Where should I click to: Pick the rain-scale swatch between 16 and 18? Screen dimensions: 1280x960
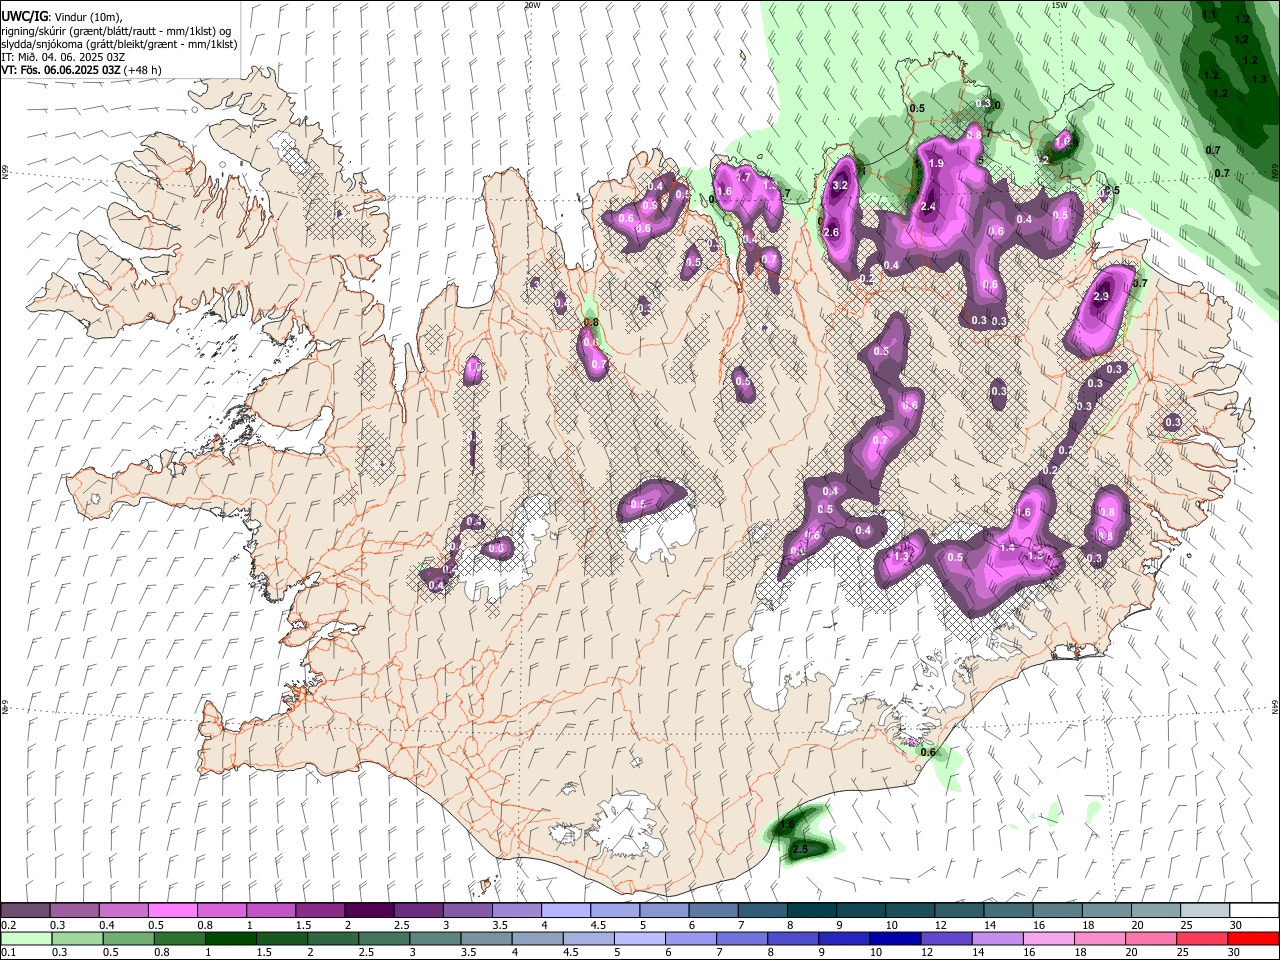point(1050,938)
